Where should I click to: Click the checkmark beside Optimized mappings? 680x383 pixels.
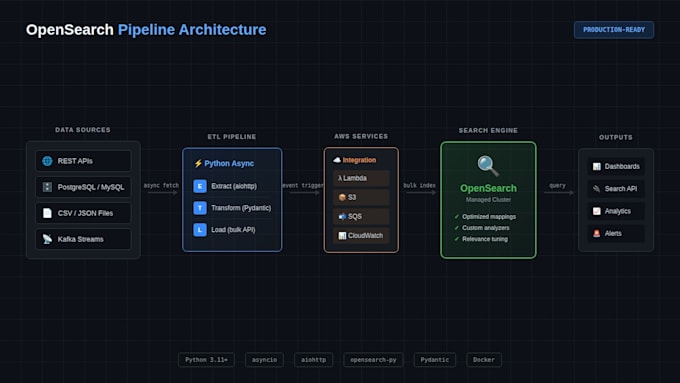pos(457,216)
